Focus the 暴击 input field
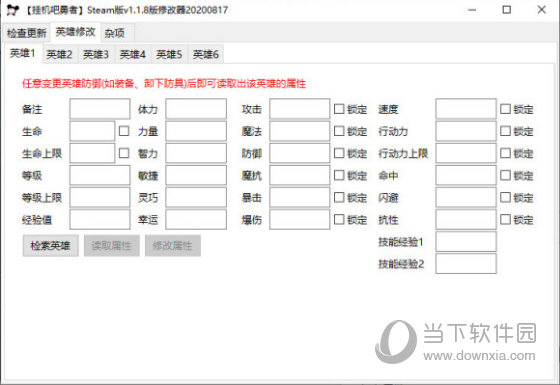The height and width of the screenshot is (385, 560). click(300, 198)
